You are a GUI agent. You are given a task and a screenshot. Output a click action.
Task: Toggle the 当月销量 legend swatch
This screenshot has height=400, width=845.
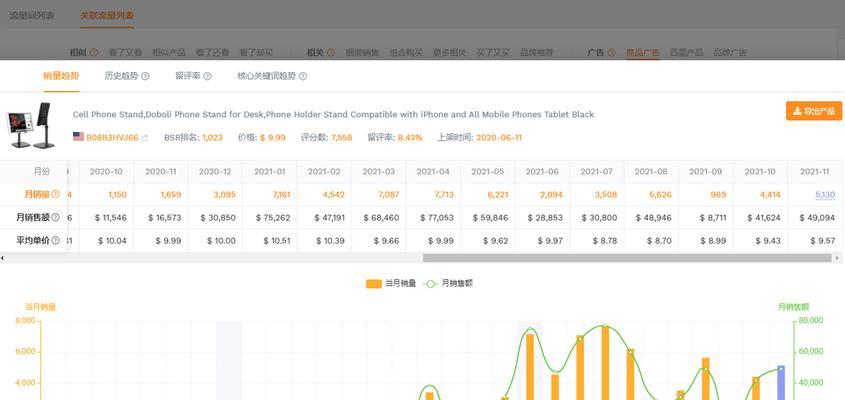pyautogui.click(x=373, y=284)
